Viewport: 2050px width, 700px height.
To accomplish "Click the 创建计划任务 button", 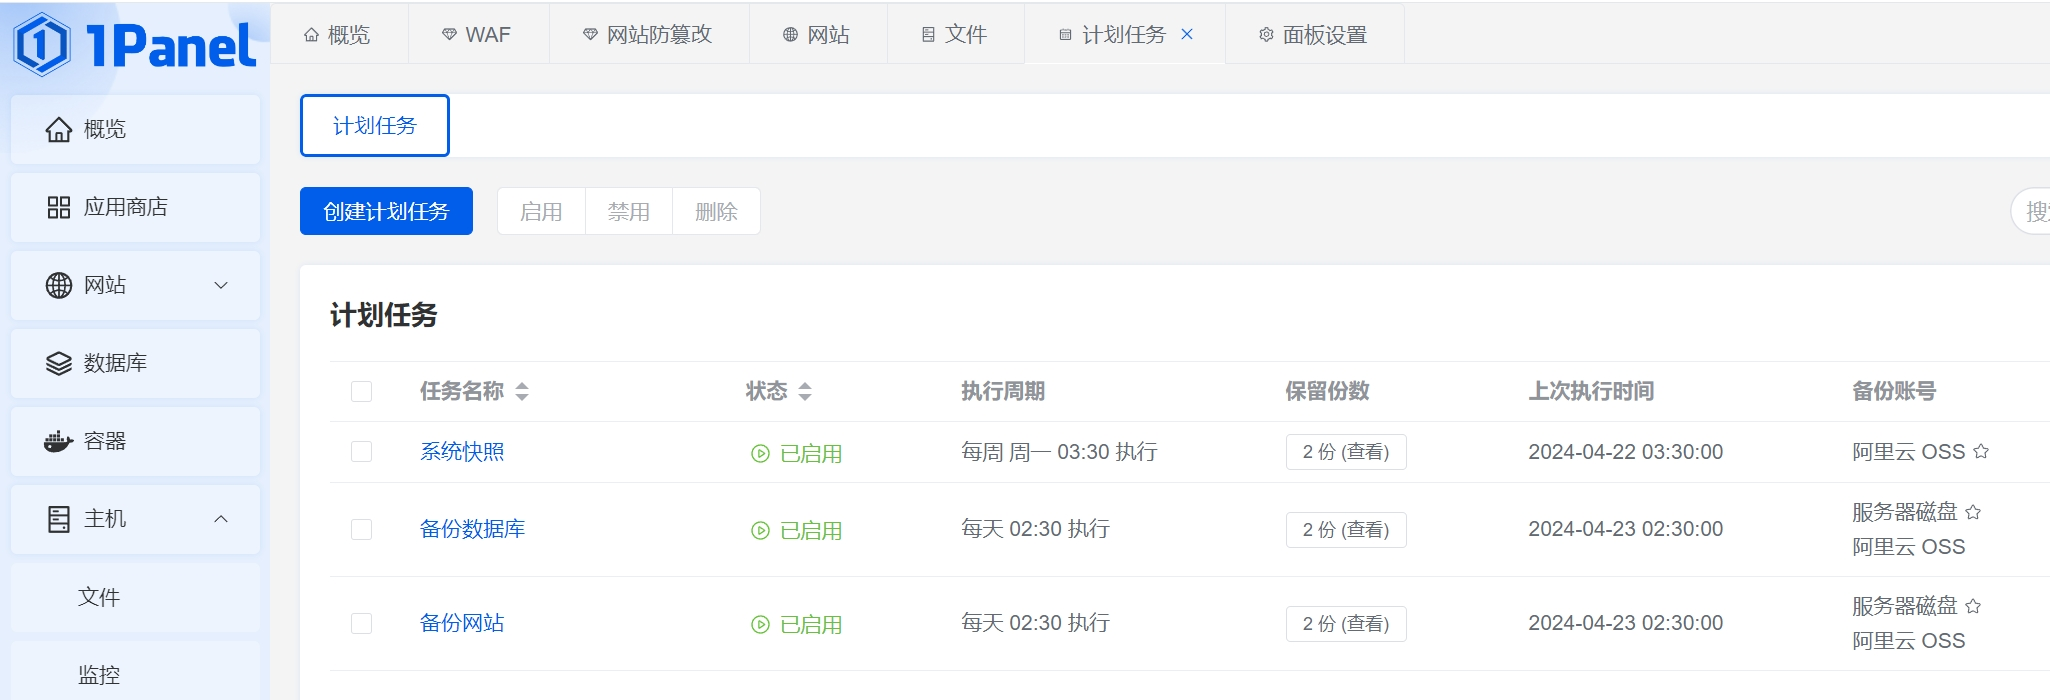I will [x=386, y=212].
